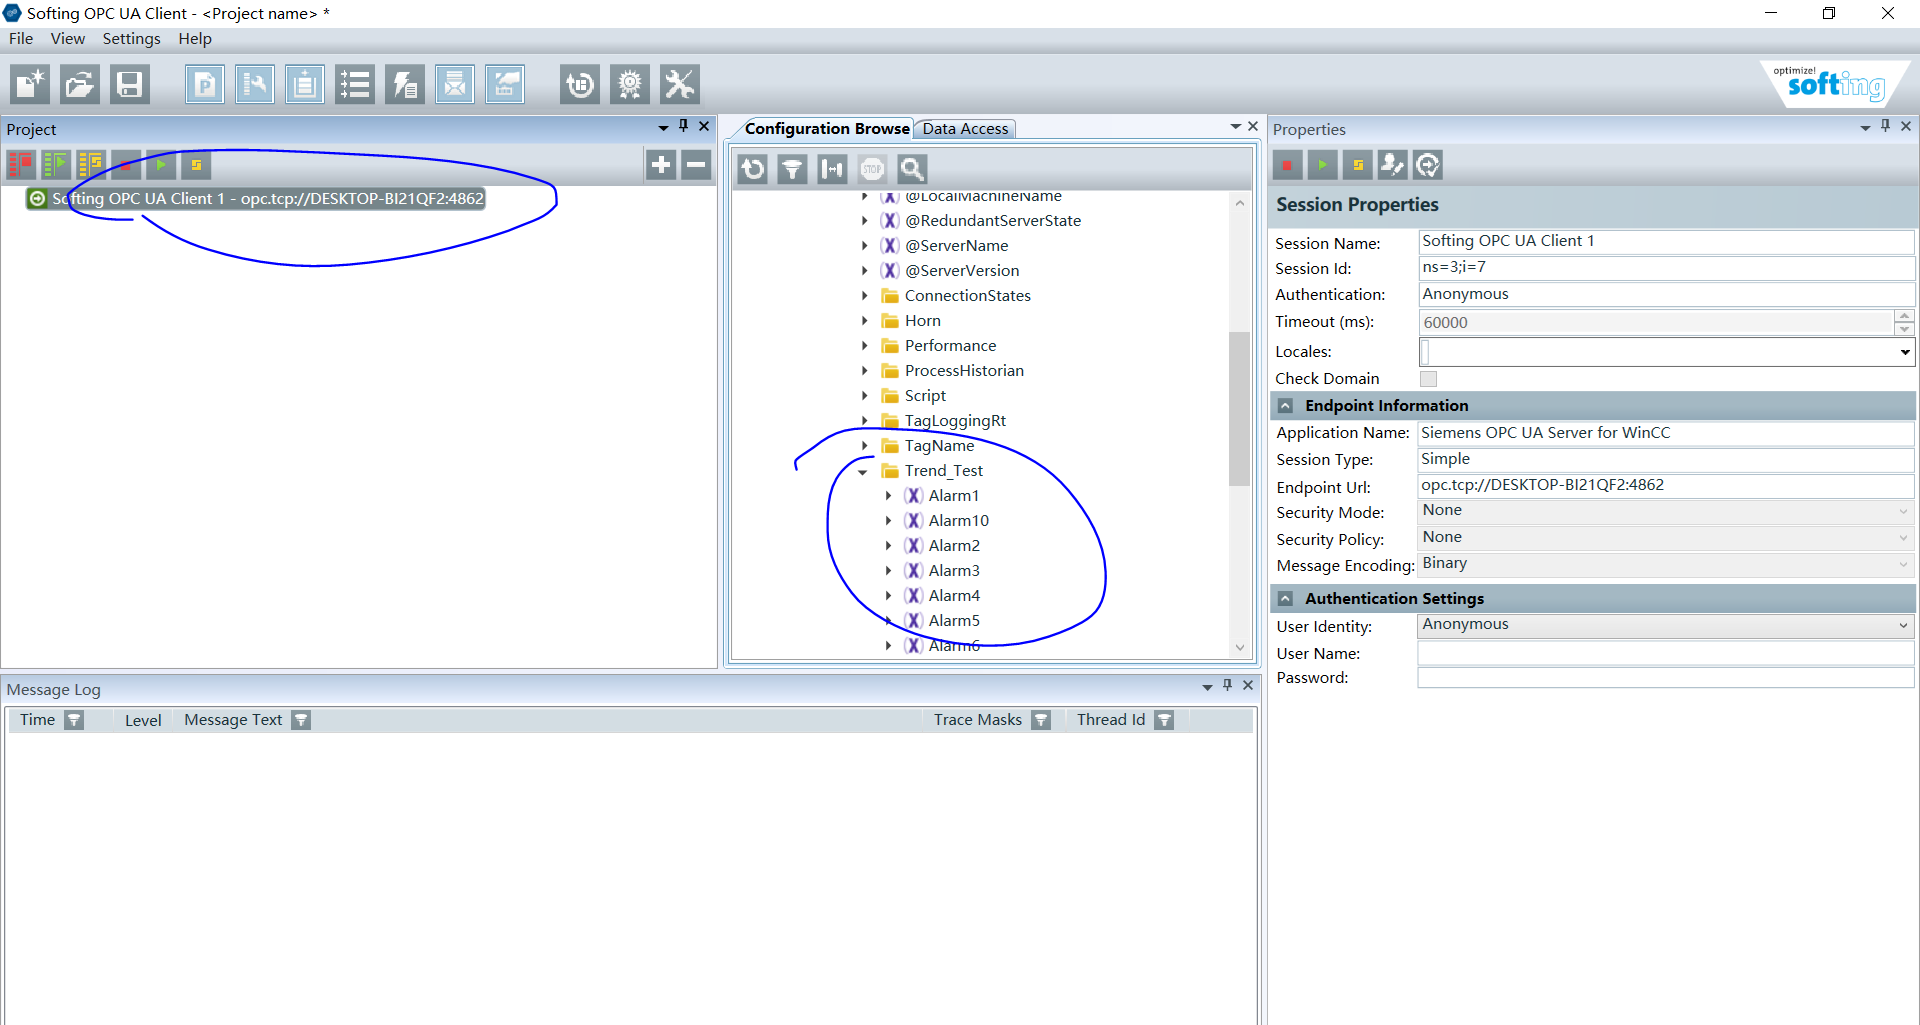Switch to Data Access tab

pos(965,129)
